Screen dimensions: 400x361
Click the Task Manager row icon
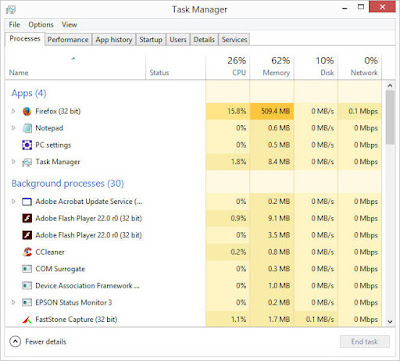(x=27, y=162)
